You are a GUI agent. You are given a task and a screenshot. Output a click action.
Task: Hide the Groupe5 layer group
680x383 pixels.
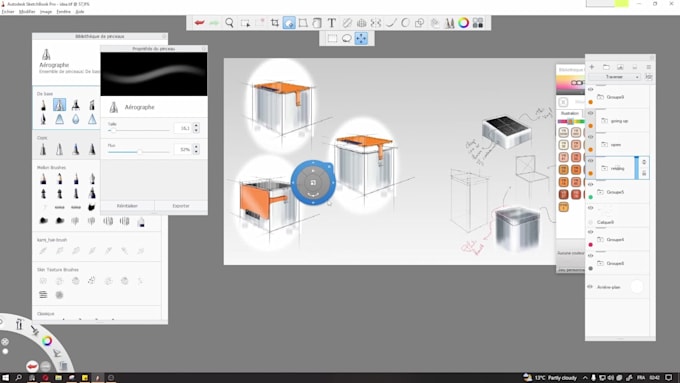tap(590, 184)
